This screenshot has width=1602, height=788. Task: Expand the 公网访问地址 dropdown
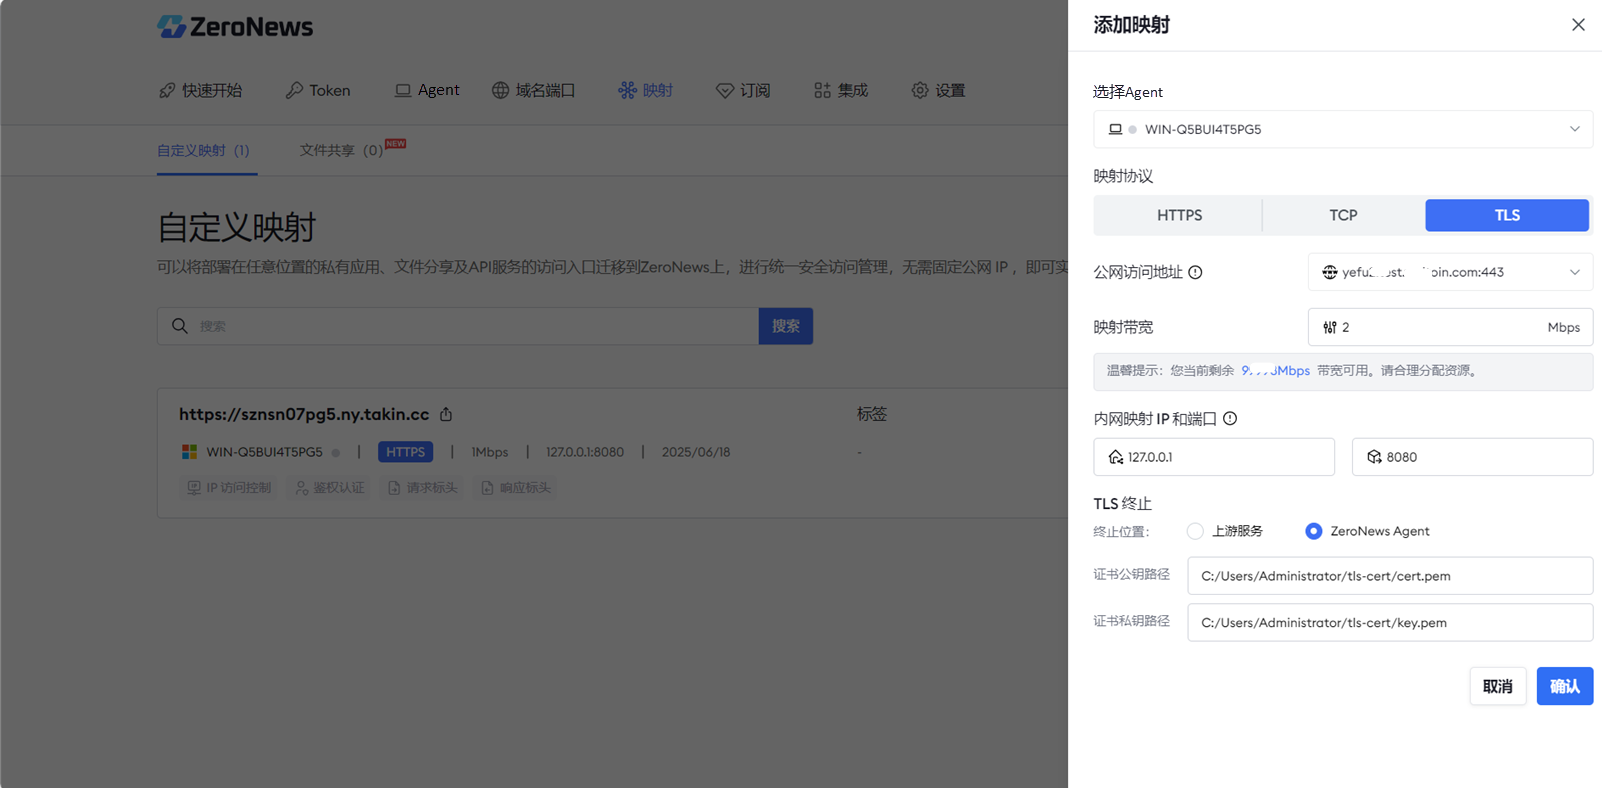tap(1450, 272)
